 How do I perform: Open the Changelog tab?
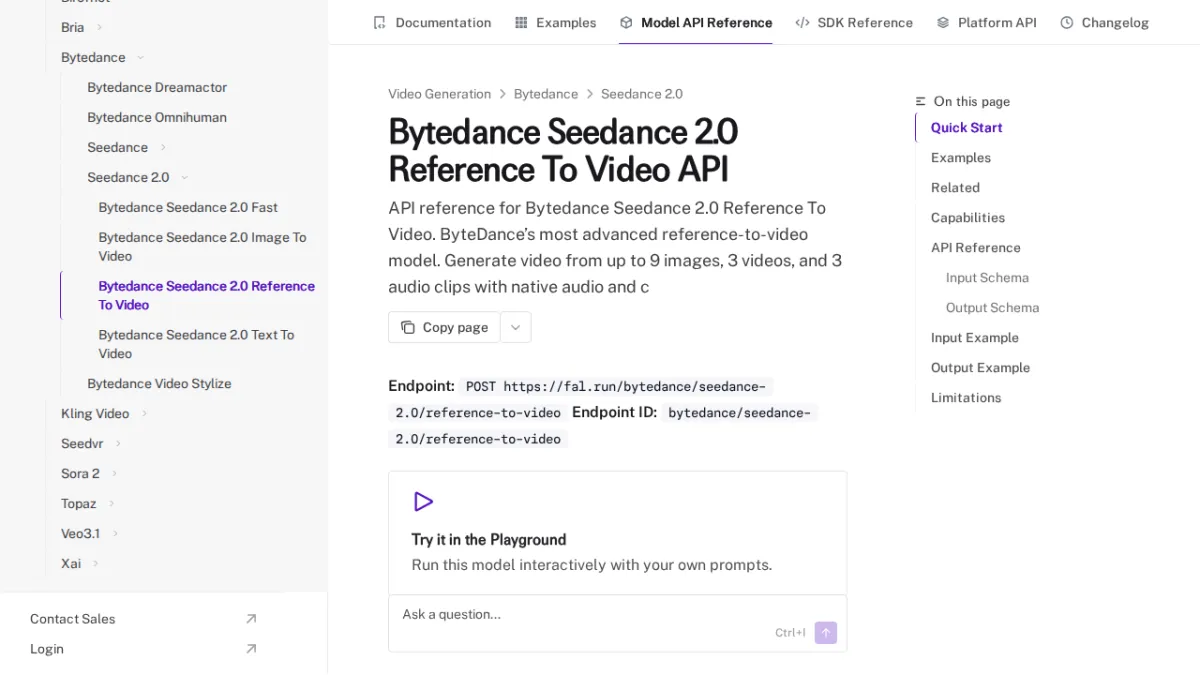(1104, 22)
